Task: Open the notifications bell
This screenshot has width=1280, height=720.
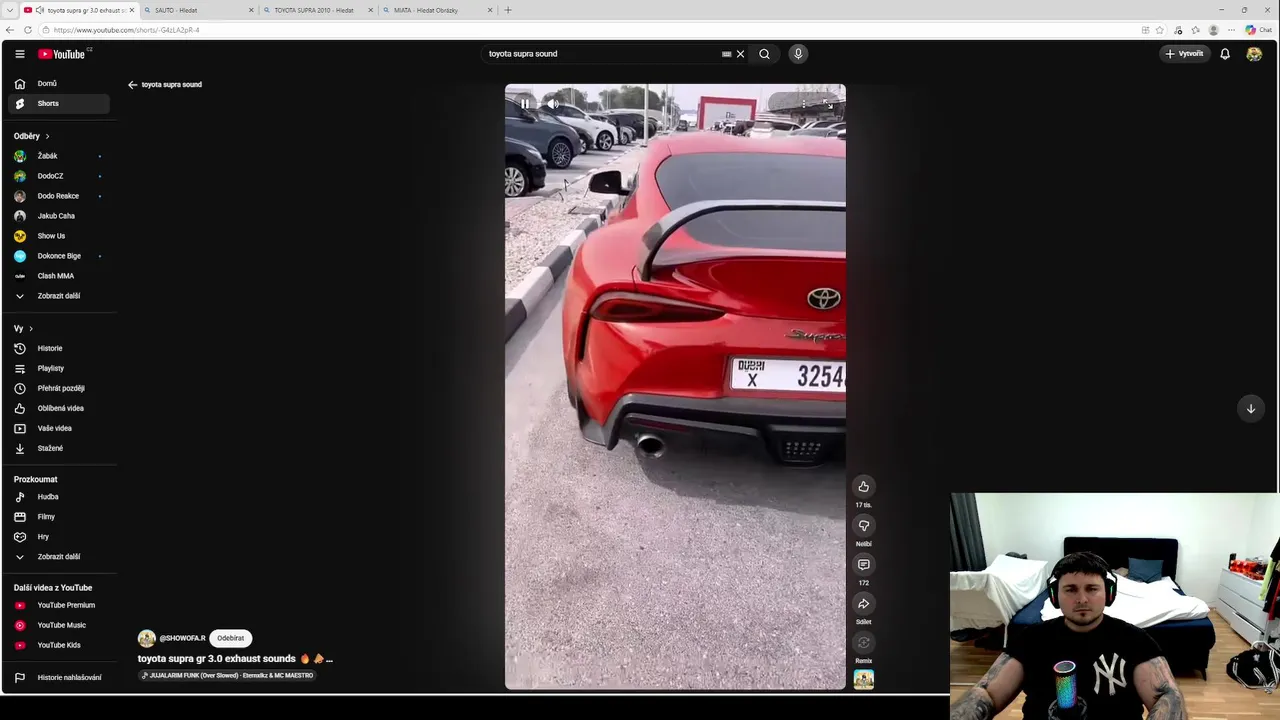Action: pos(1225,54)
